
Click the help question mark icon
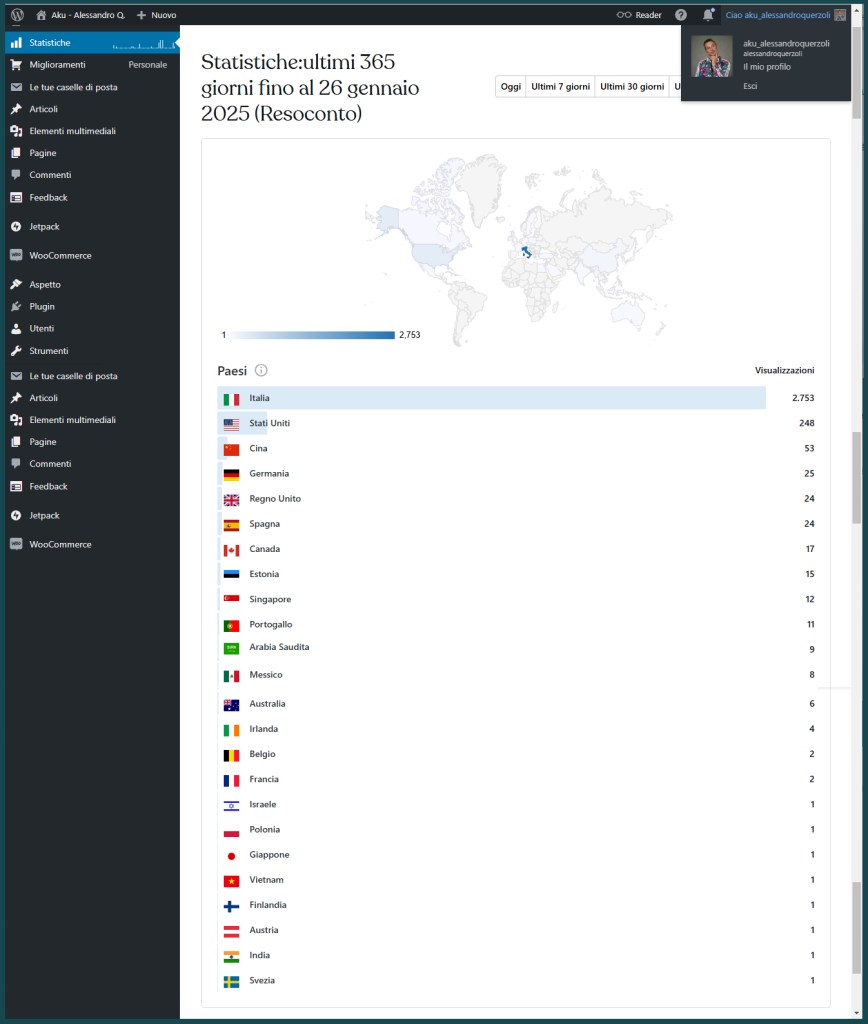(x=681, y=15)
